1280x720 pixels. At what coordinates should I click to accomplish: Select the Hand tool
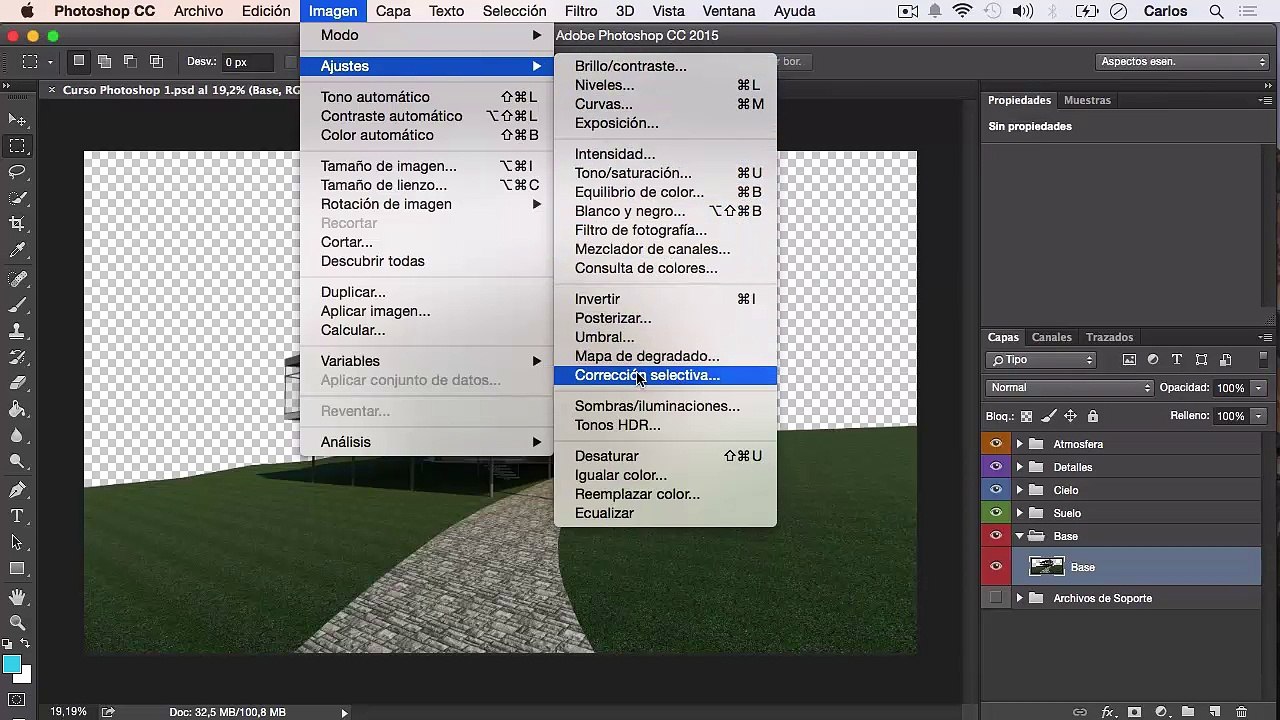17,597
